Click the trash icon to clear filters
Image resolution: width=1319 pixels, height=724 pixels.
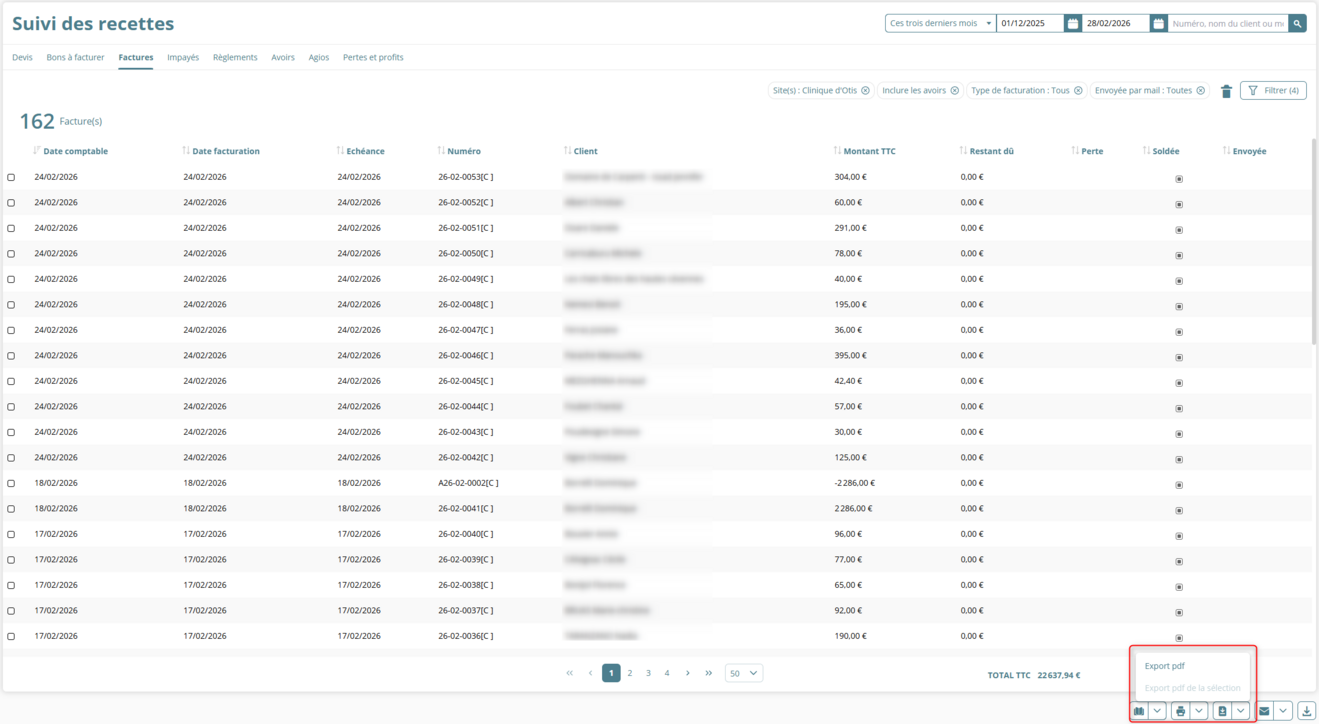point(1226,91)
